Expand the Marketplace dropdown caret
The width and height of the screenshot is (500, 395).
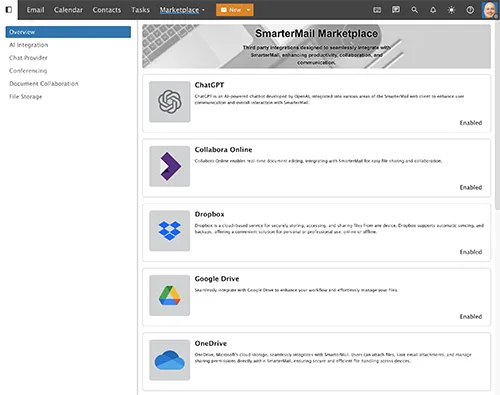(x=203, y=10)
